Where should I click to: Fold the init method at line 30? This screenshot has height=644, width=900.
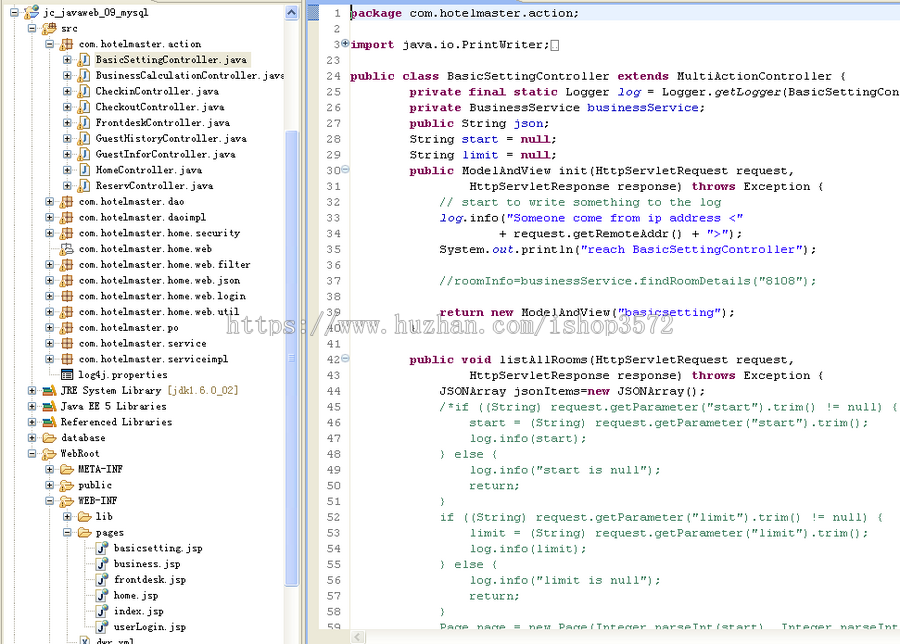[345, 169]
